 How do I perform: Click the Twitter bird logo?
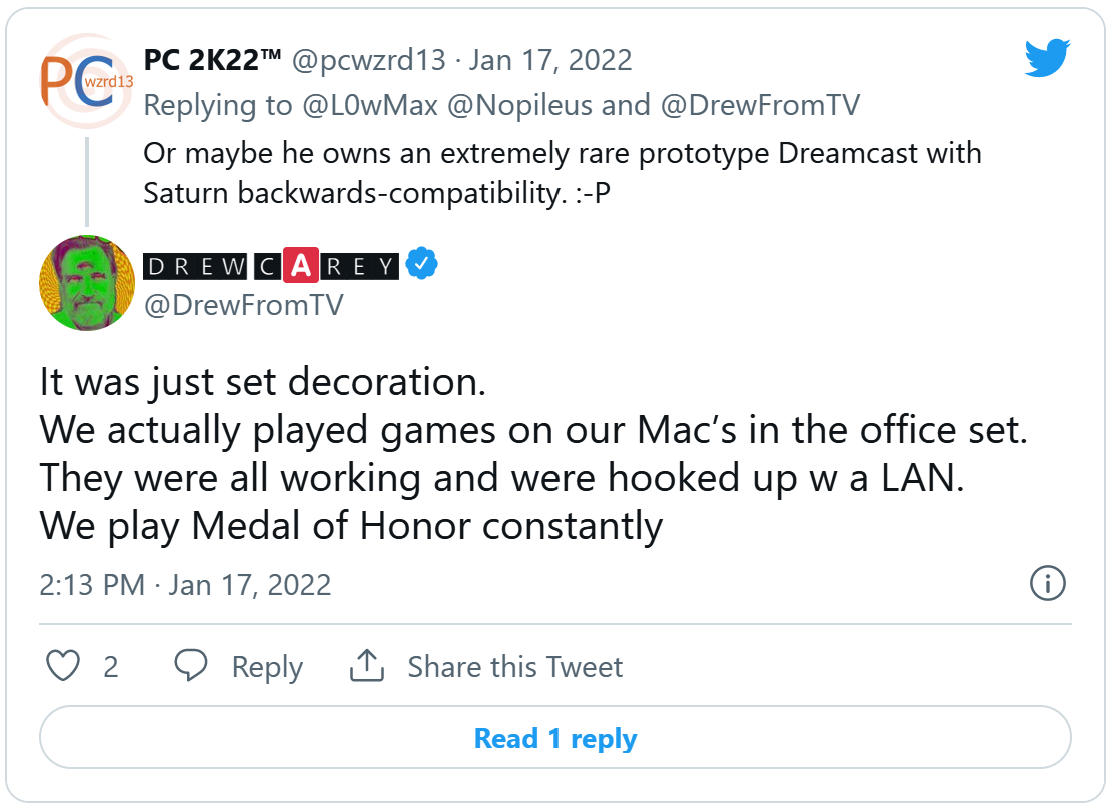[1047, 57]
